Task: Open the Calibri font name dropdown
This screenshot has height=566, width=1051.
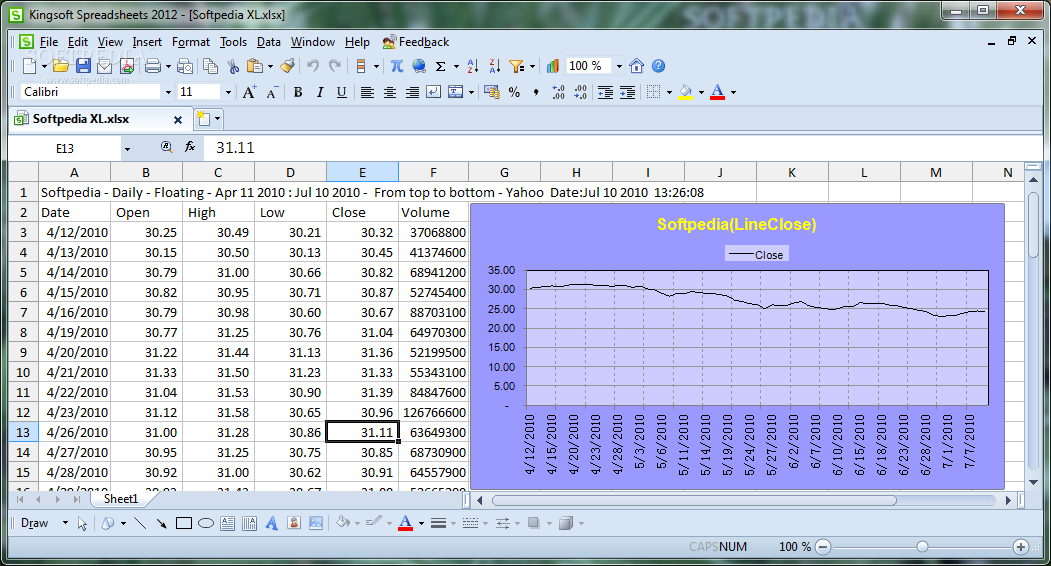Action: [x=168, y=92]
